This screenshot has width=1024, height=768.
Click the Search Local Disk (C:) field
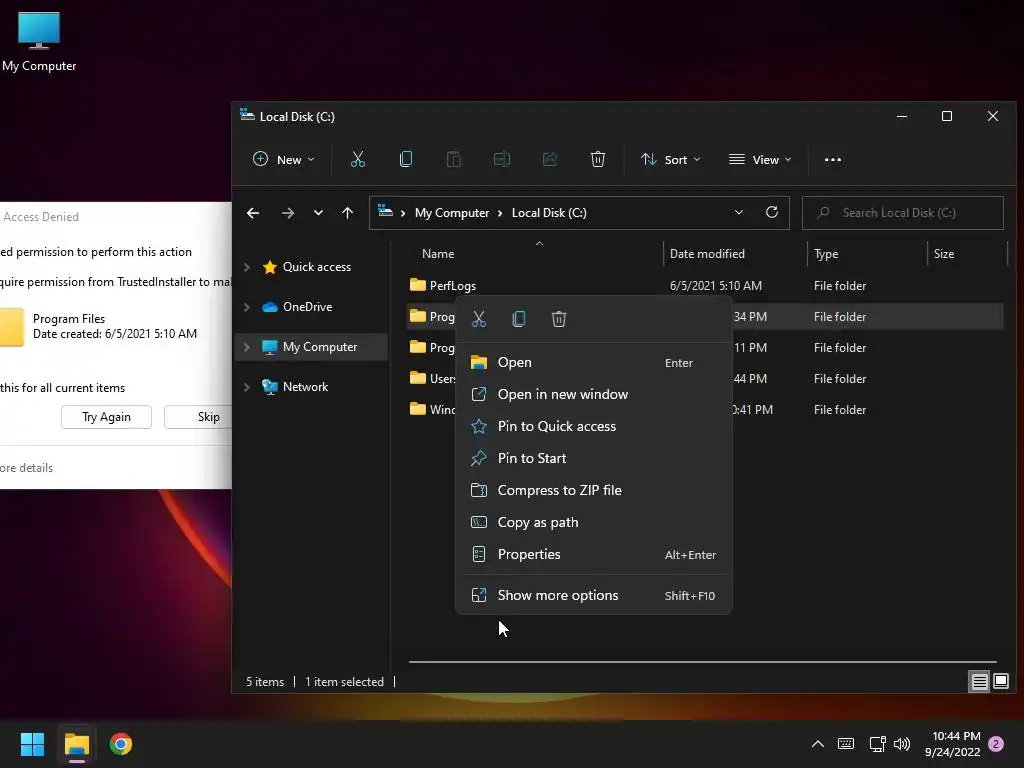click(x=903, y=213)
